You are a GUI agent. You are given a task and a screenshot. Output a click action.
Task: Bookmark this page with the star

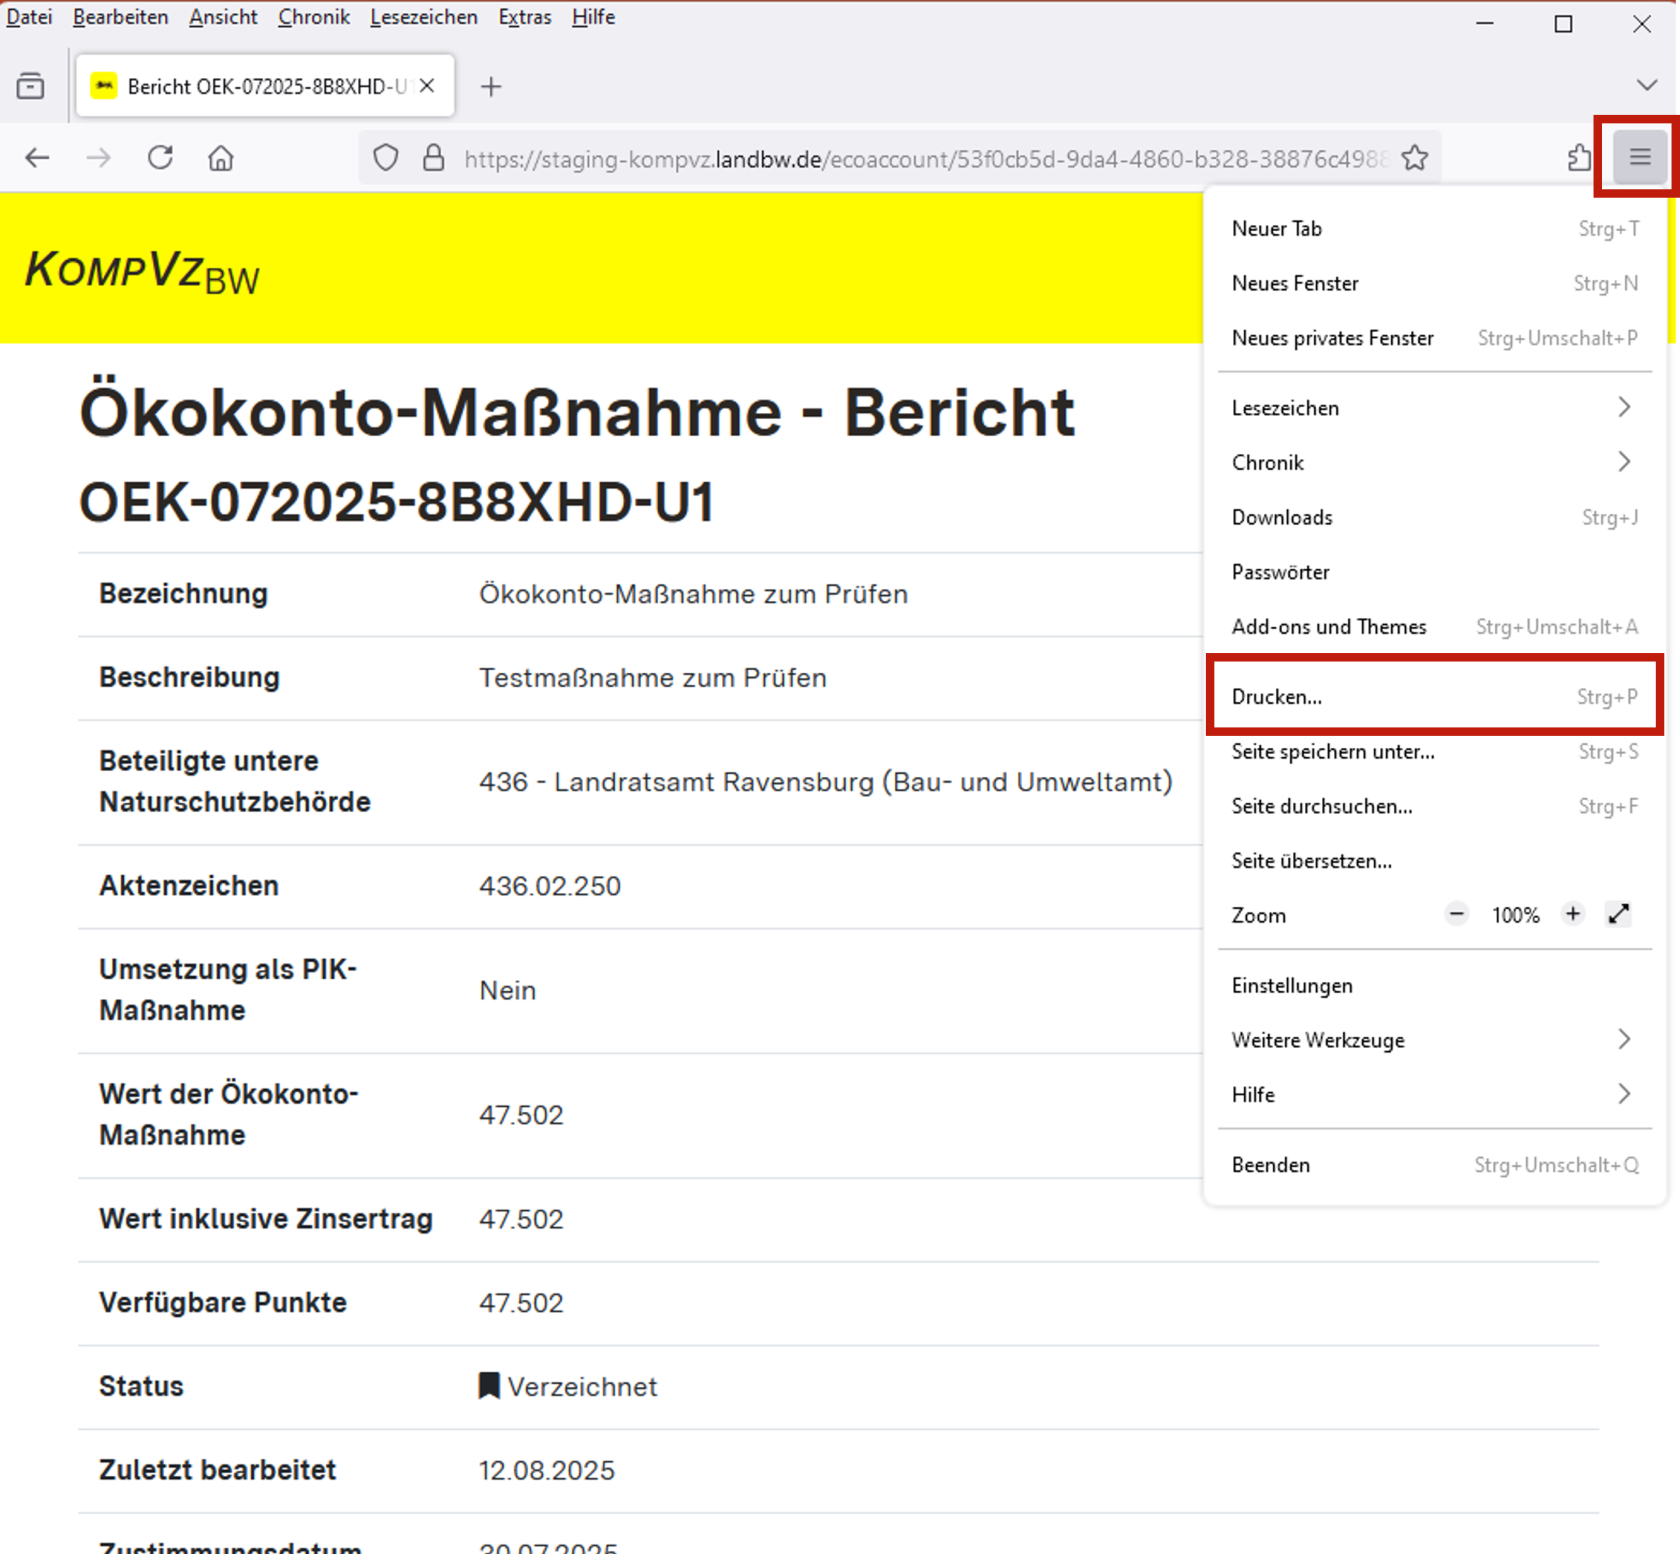[1414, 157]
